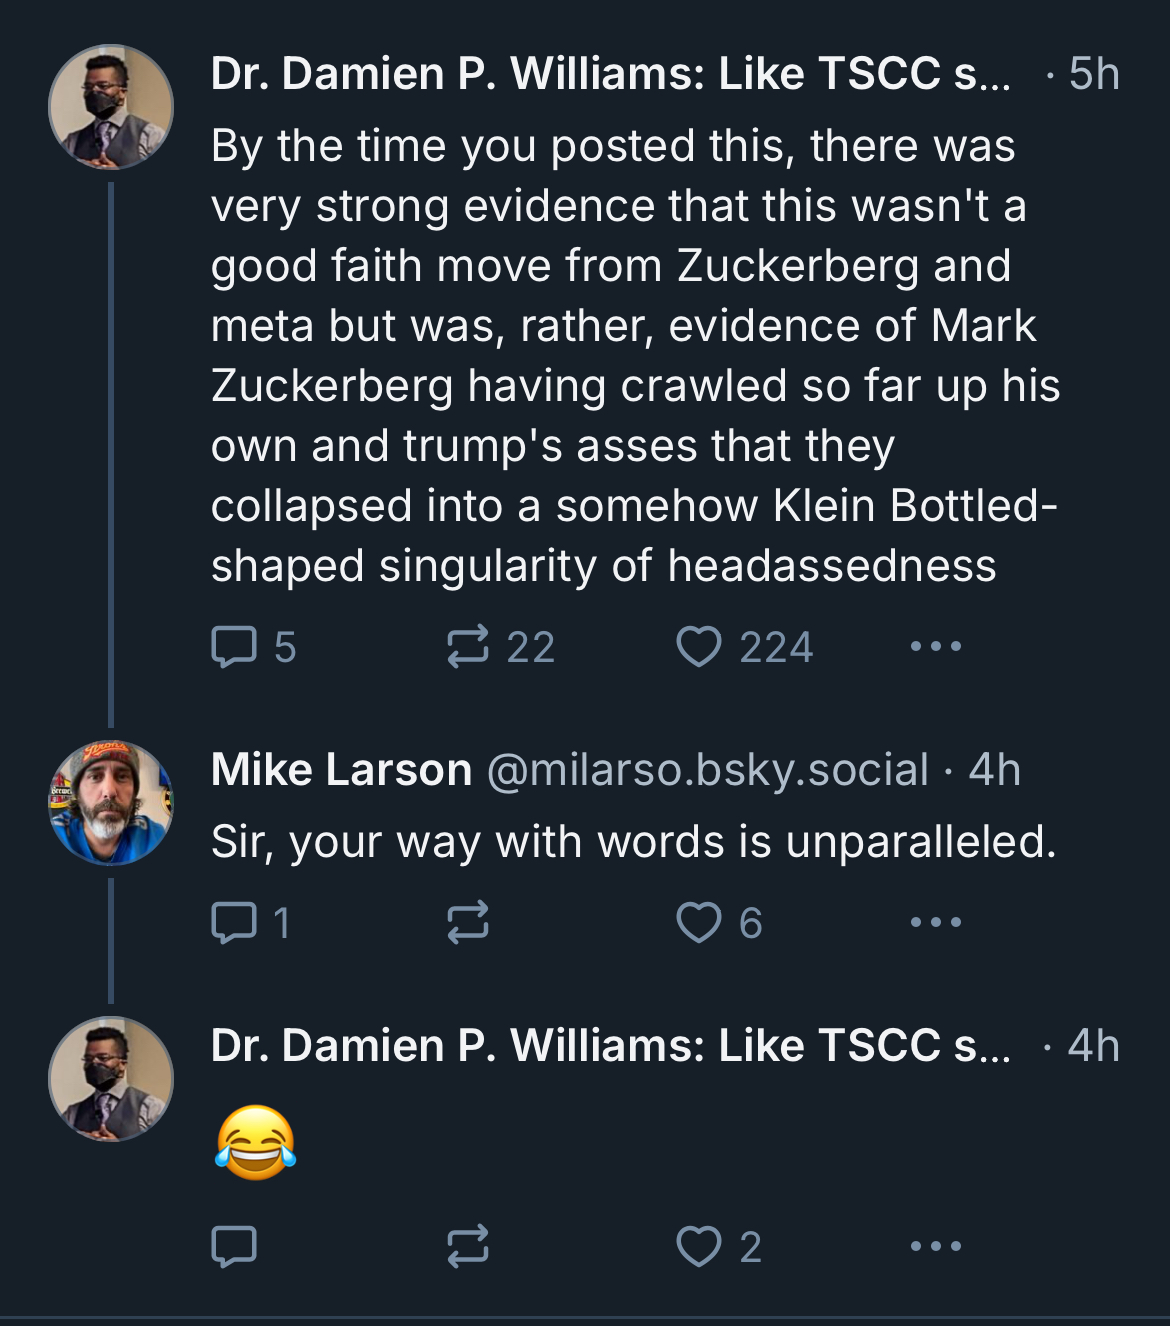Open Dr. Damien P. Williams name on top post

[x=611, y=74]
